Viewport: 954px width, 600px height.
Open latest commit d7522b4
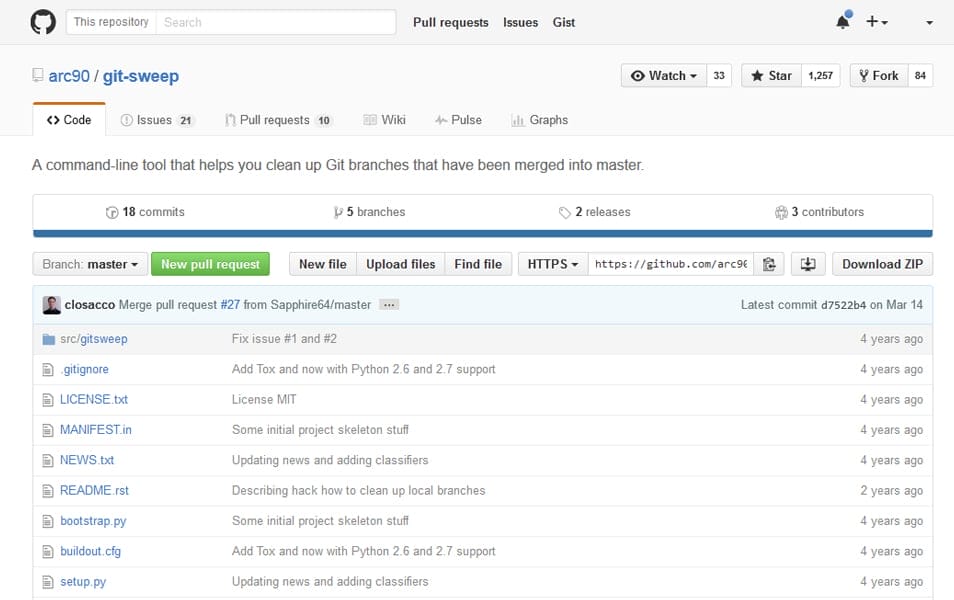pos(843,305)
